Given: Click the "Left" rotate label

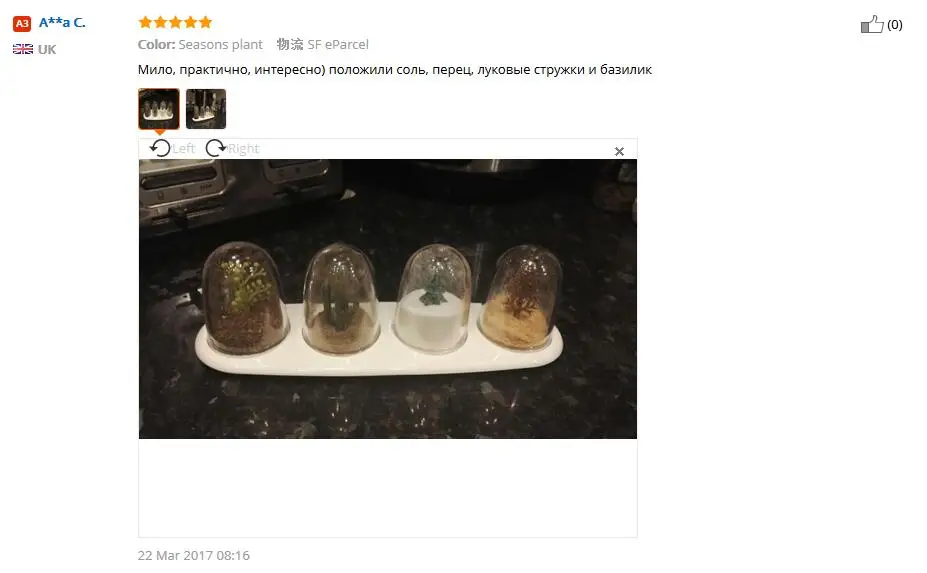Looking at the screenshot, I should [183, 148].
